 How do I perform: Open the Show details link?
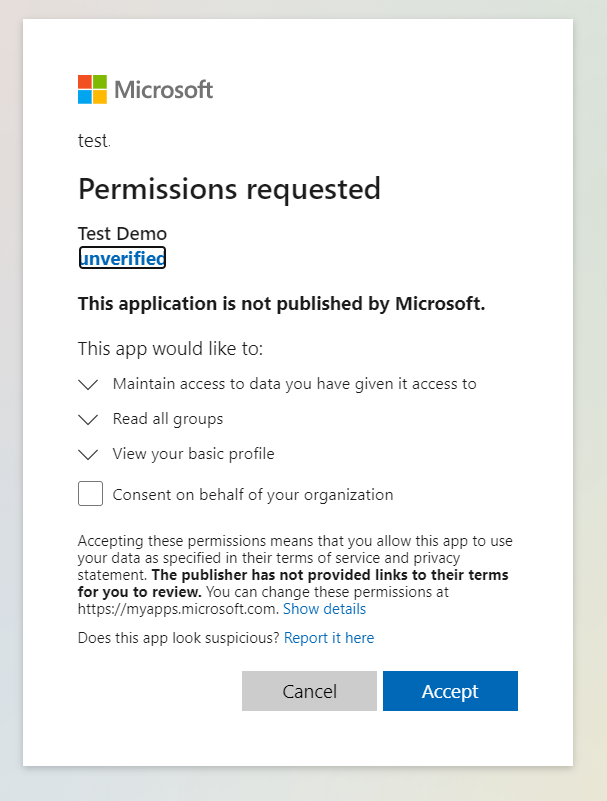coord(324,609)
